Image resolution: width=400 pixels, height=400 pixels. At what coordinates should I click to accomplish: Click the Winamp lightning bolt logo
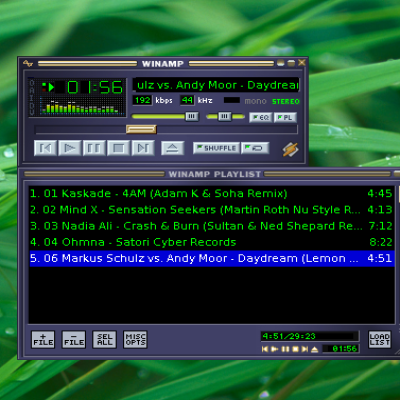[290, 149]
